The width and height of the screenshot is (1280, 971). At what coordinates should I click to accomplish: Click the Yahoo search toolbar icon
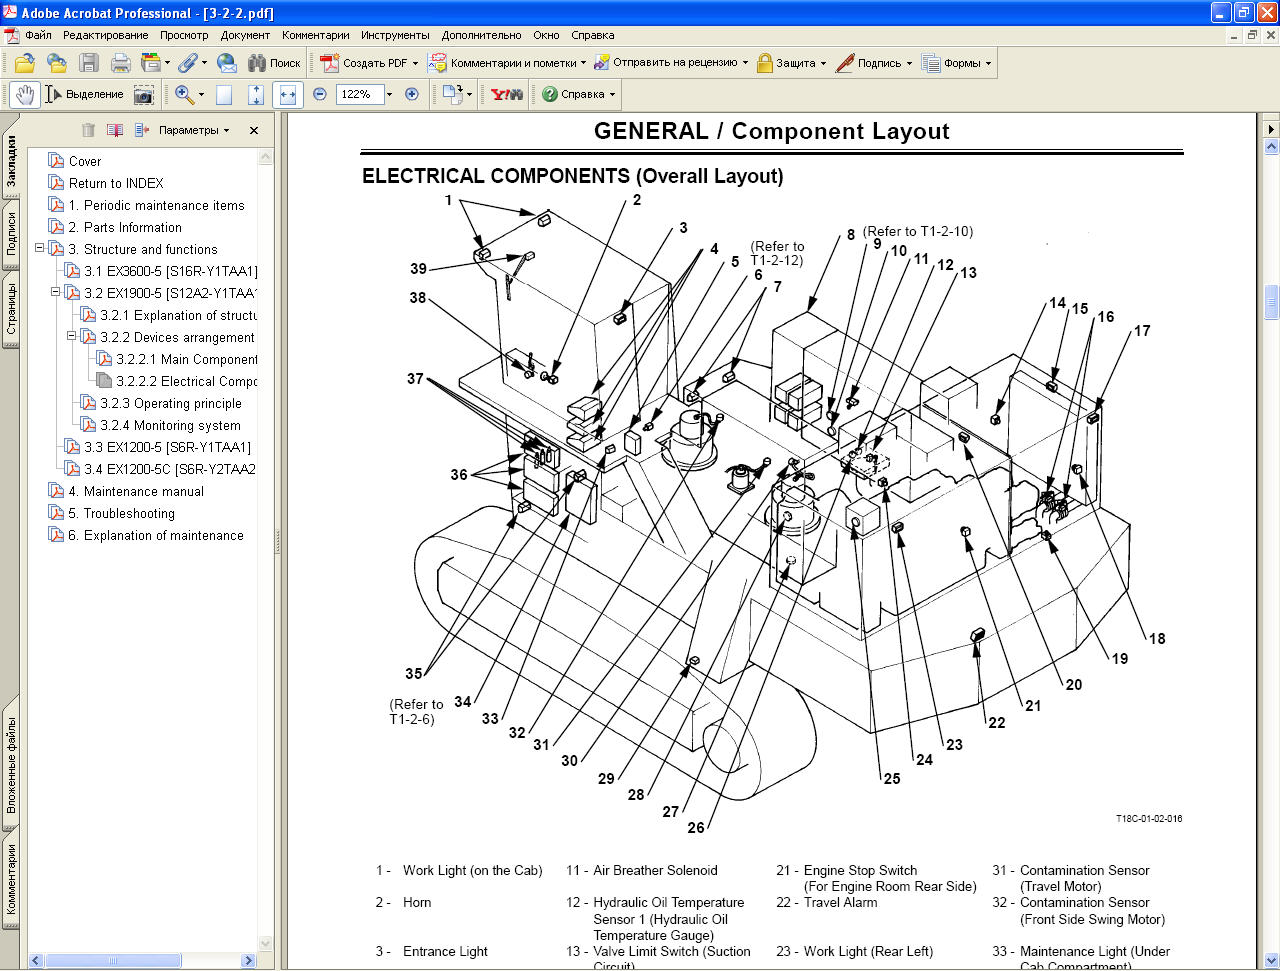point(506,94)
